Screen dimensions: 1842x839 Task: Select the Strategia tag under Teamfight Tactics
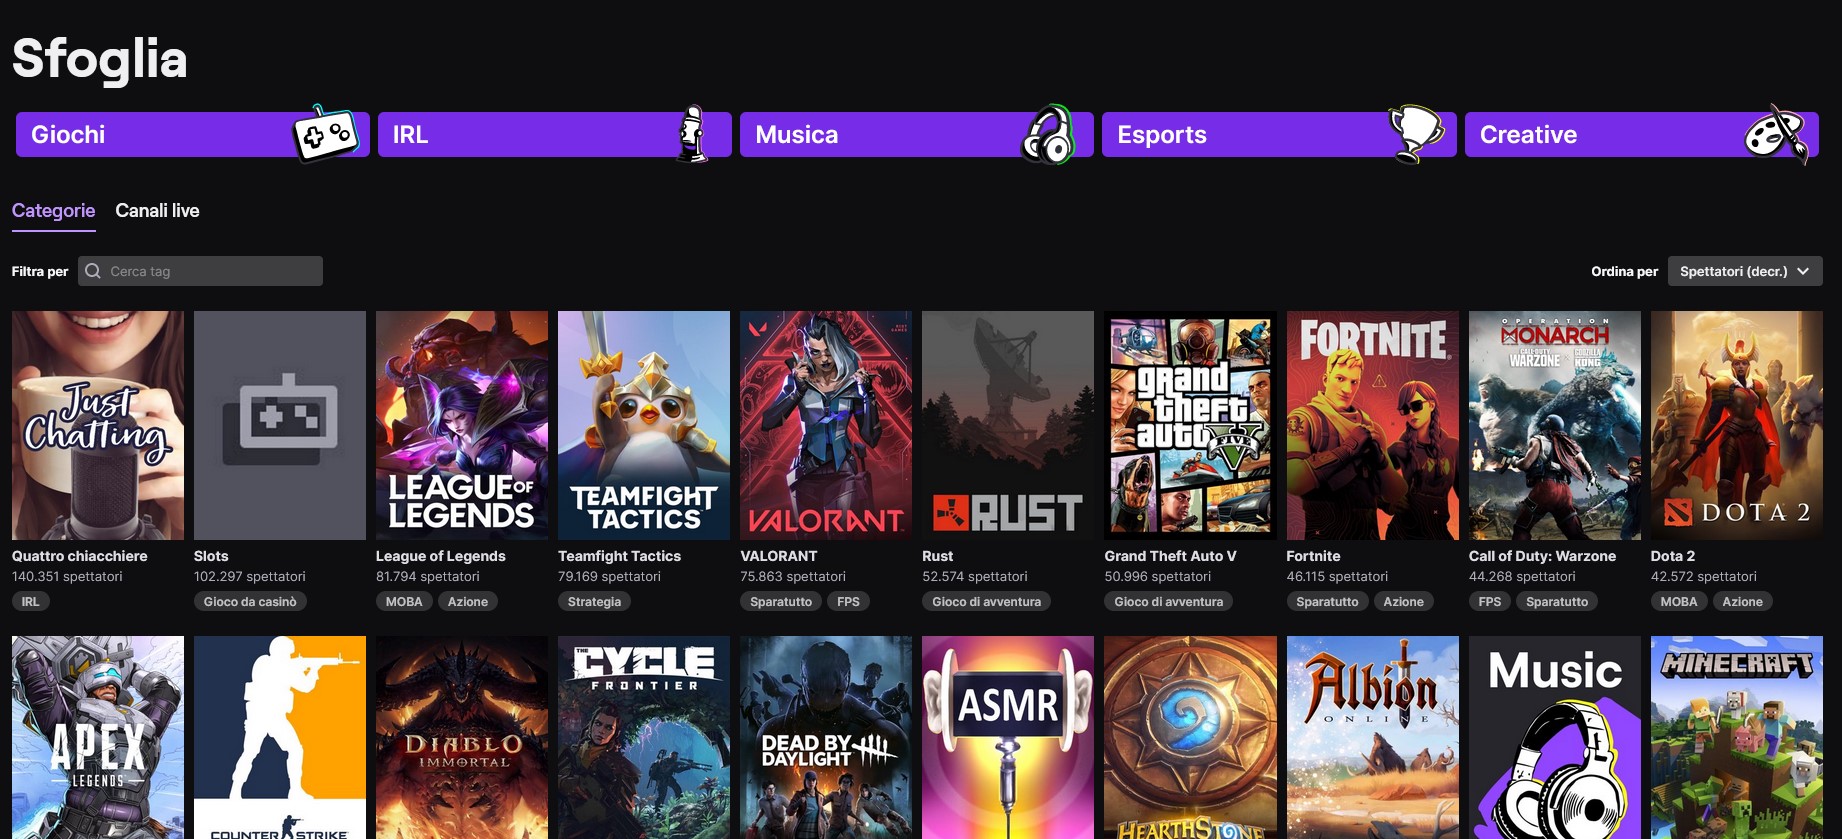click(594, 601)
